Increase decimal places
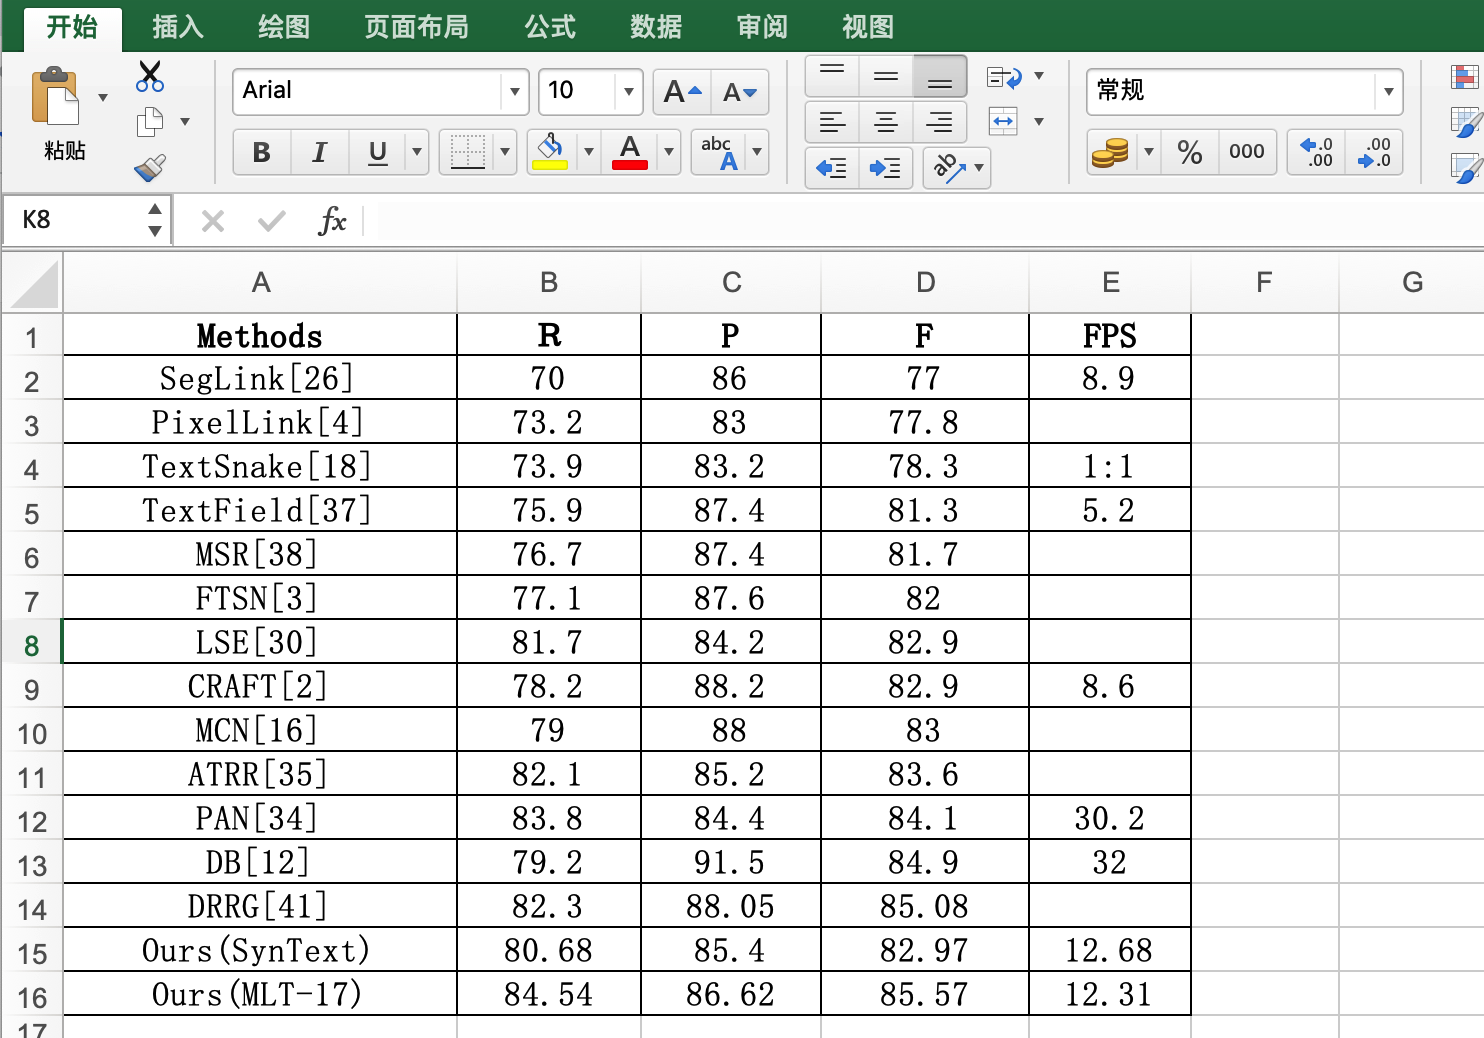The width and height of the screenshot is (1484, 1038). pyautogui.click(x=1317, y=152)
